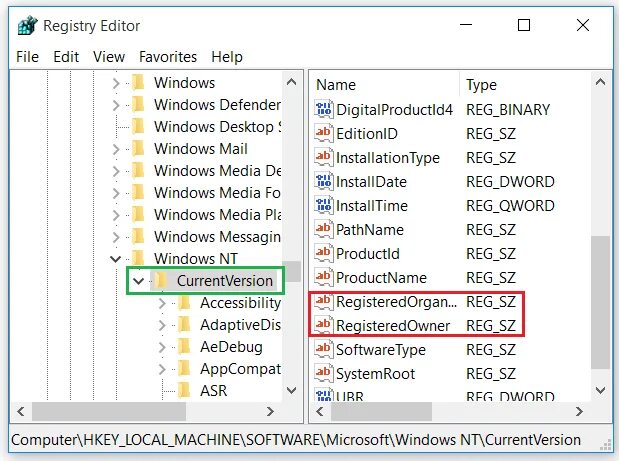
Task: Click the CurrentVersion folder icon
Action: (x=161, y=281)
